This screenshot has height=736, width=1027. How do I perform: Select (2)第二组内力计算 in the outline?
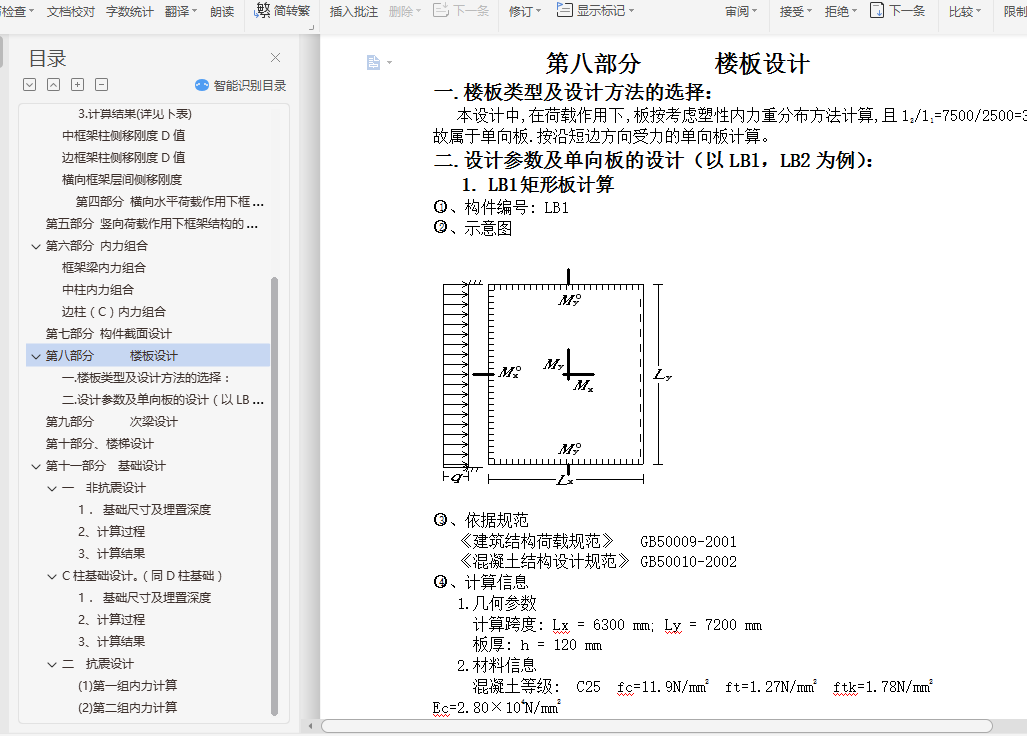click(127, 708)
